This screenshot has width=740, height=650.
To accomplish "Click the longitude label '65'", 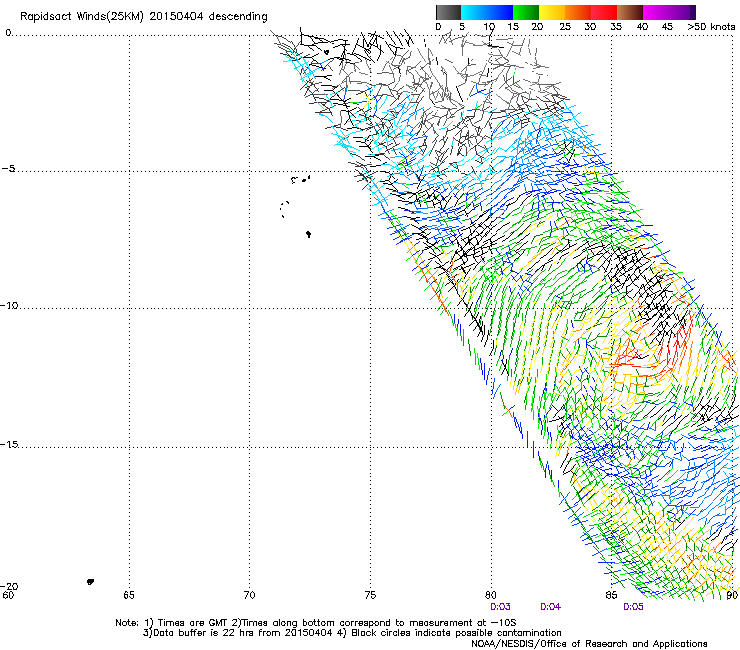I will pos(129,595).
